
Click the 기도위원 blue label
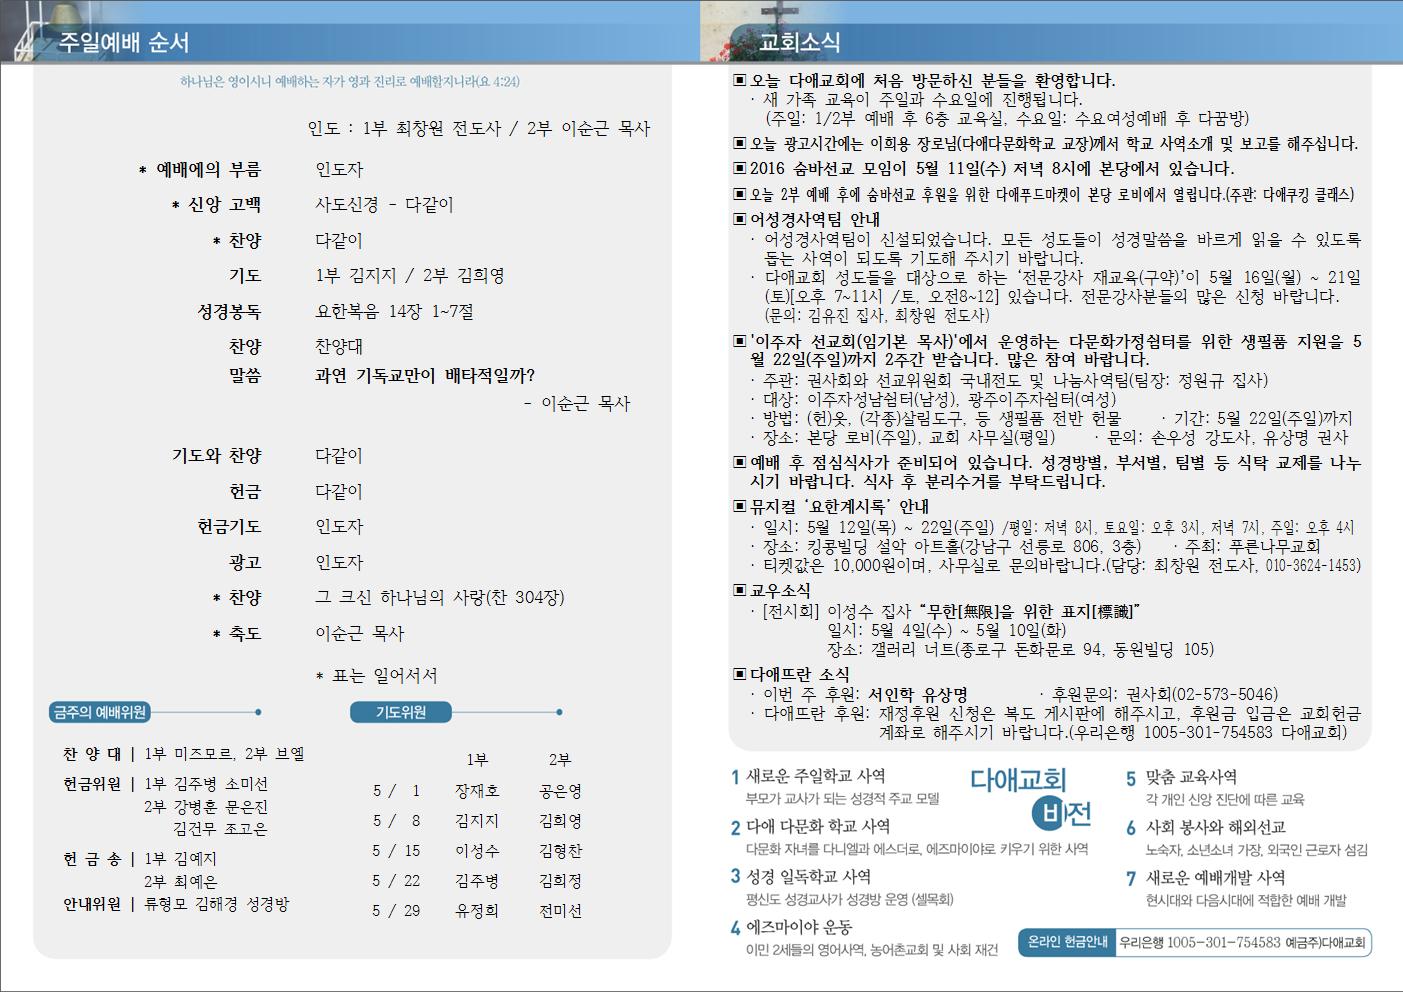click(x=400, y=712)
